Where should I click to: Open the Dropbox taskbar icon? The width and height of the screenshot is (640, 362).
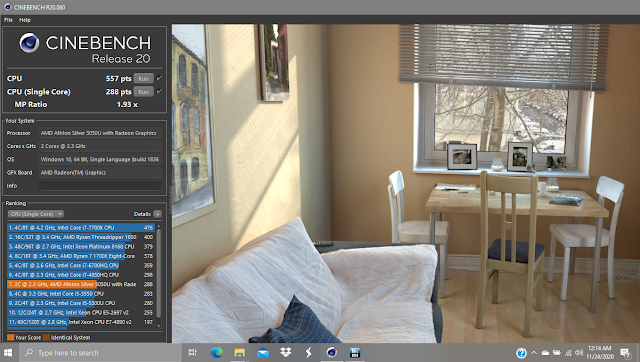(286, 353)
